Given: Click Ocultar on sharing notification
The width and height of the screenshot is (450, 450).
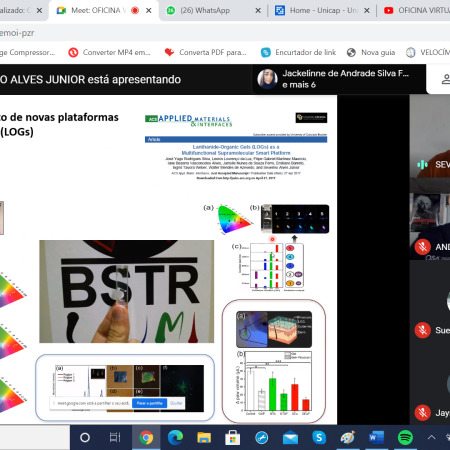Looking at the screenshot, I should pyautogui.click(x=176, y=403).
